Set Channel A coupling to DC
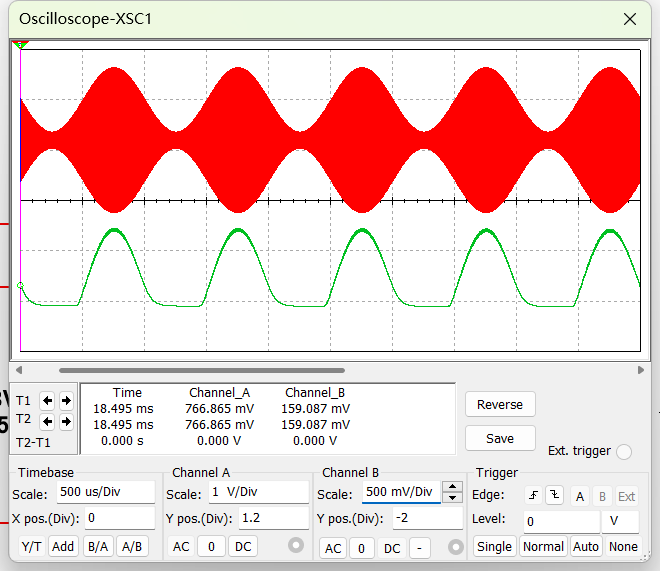 point(243,546)
